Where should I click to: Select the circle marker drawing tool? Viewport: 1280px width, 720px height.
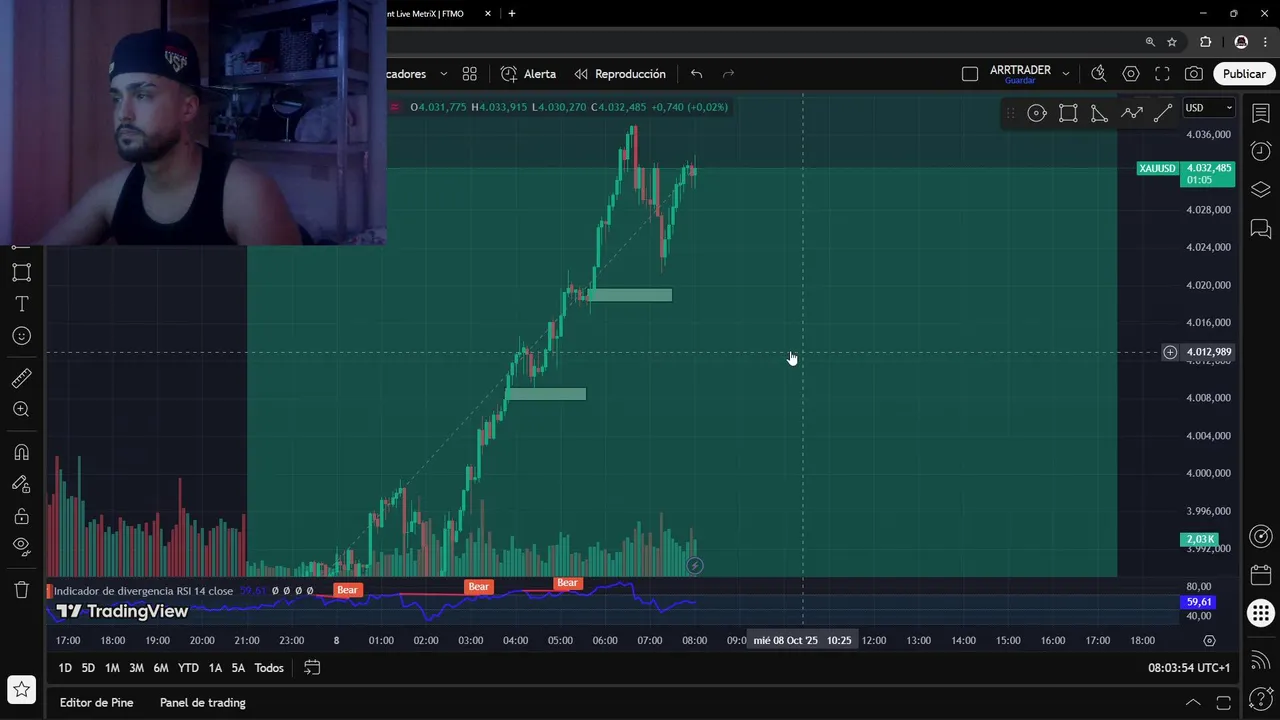[x=1037, y=113]
